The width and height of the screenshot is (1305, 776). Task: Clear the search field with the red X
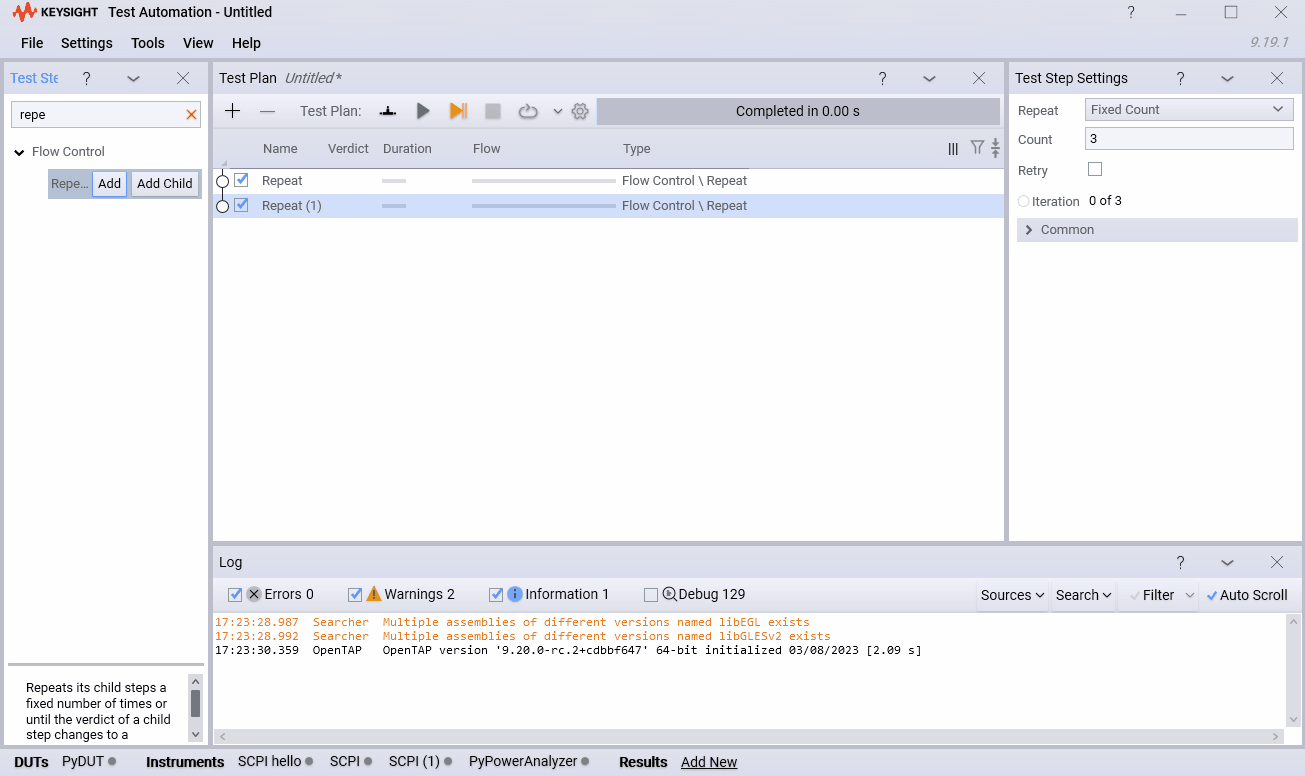[x=190, y=114]
